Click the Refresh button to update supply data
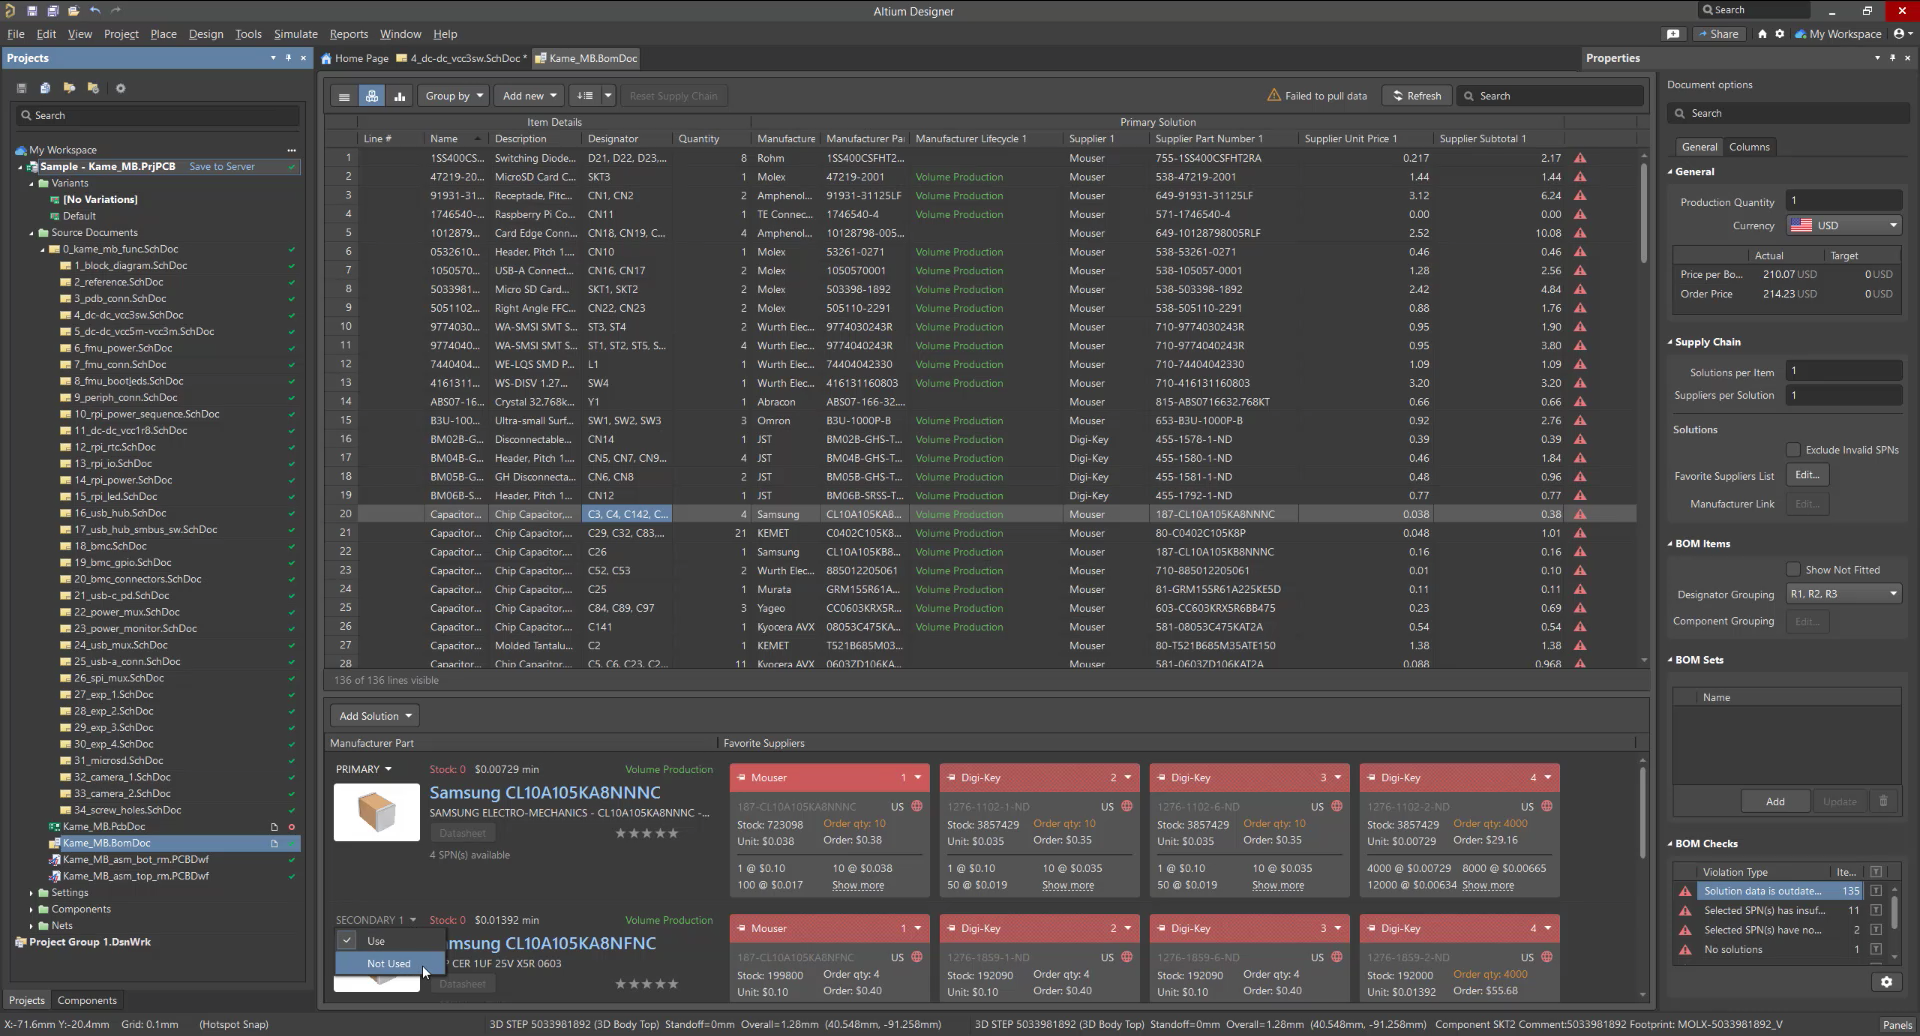The height and width of the screenshot is (1036, 1920). tap(1416, 95)
